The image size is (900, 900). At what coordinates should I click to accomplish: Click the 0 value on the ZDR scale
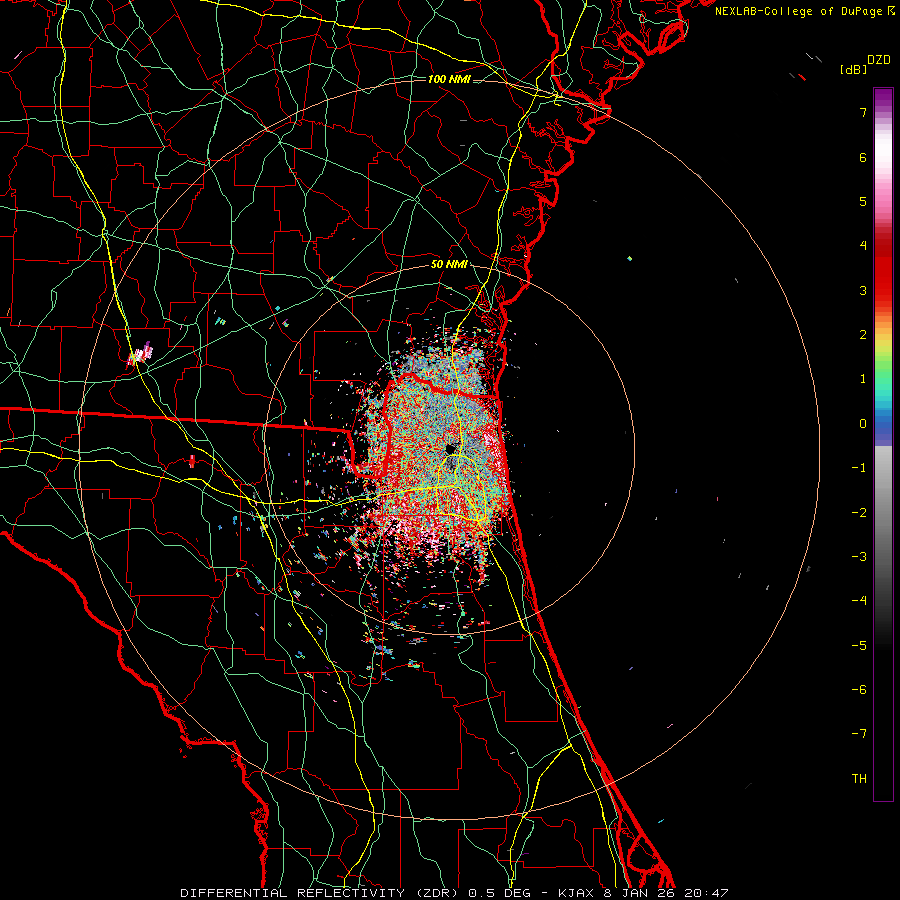(863, 424)
